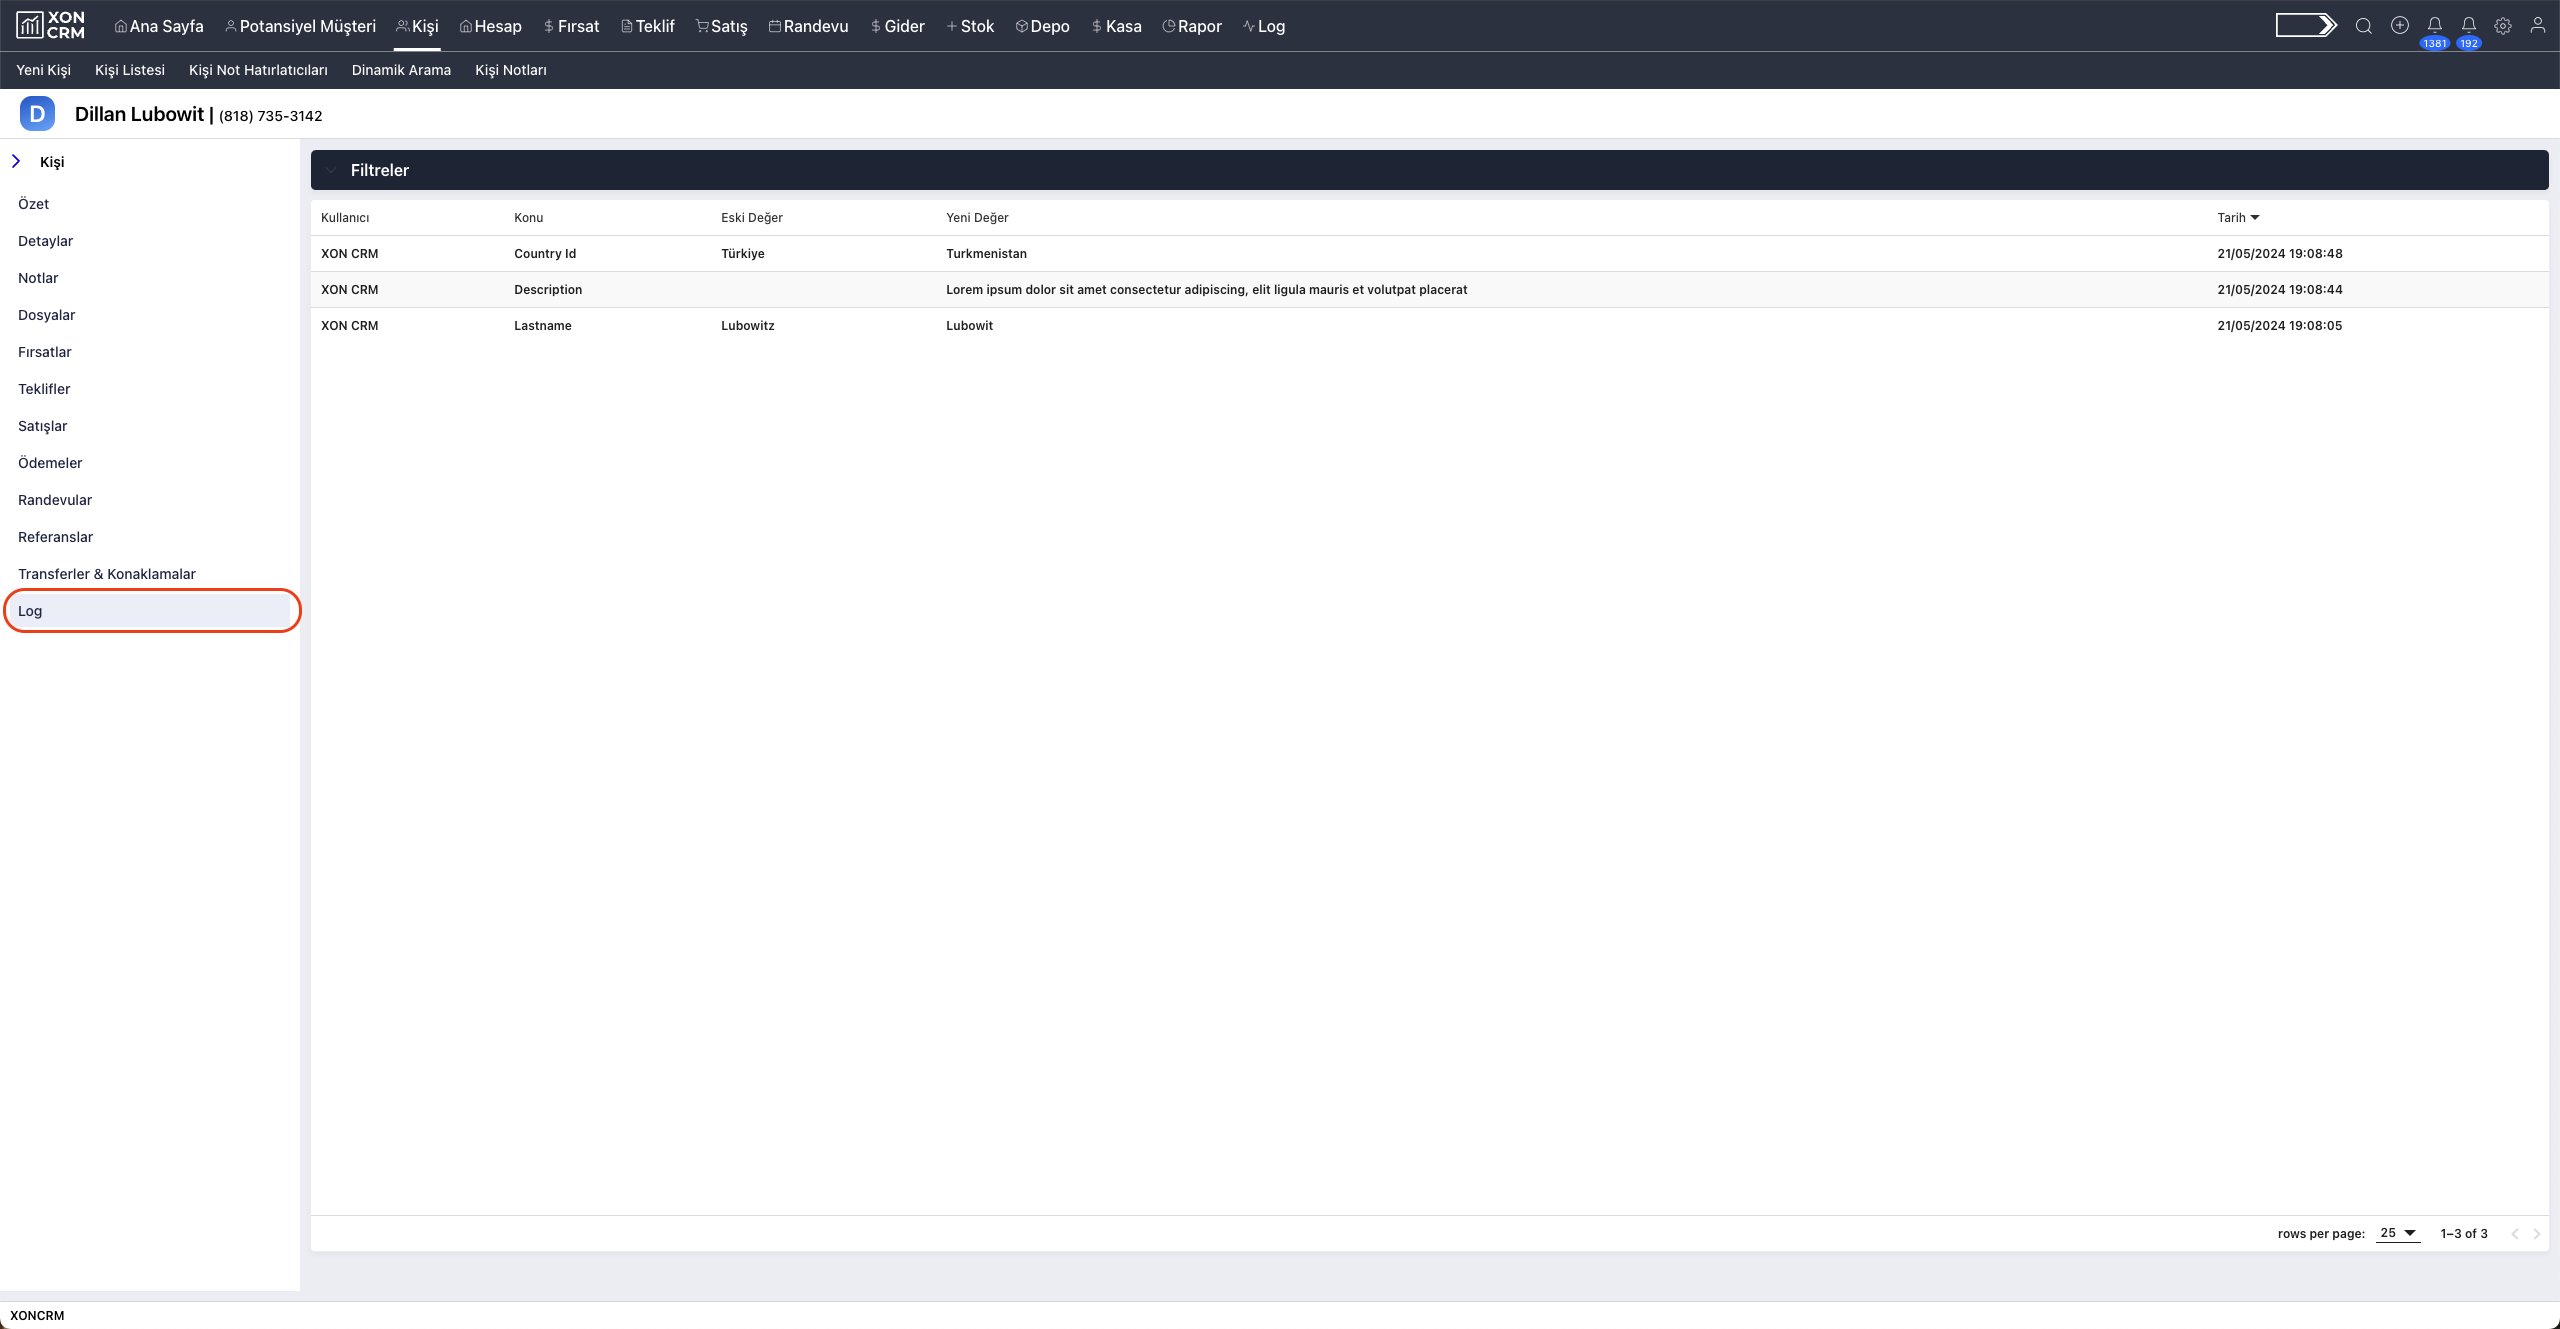This screenshot has width=2560, height=1329.
Task: Click Kullanıcı column header
Action: pos(345,217)
